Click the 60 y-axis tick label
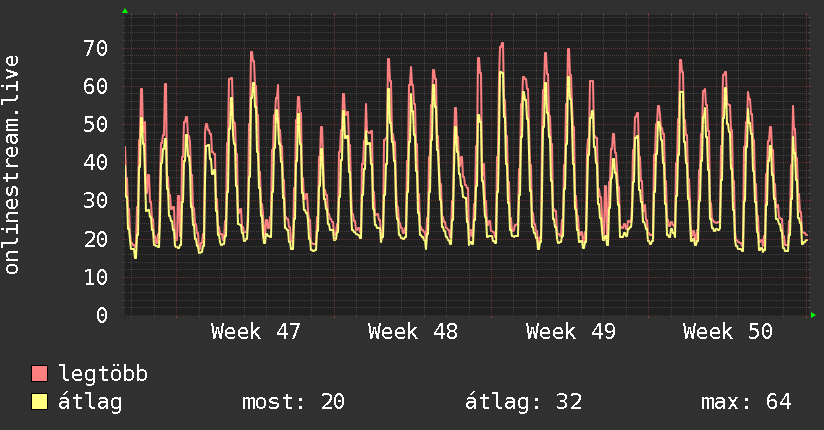This screenshot has width=824, height=430. (96, 87)
